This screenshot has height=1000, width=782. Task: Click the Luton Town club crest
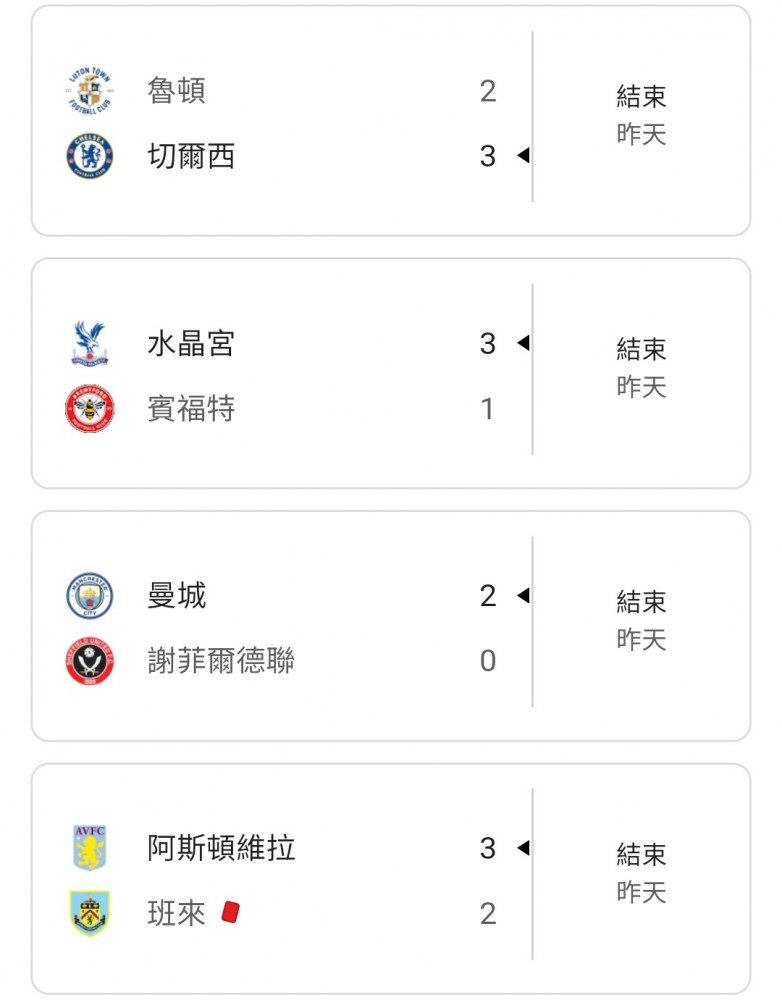click(x=89, y=91)
